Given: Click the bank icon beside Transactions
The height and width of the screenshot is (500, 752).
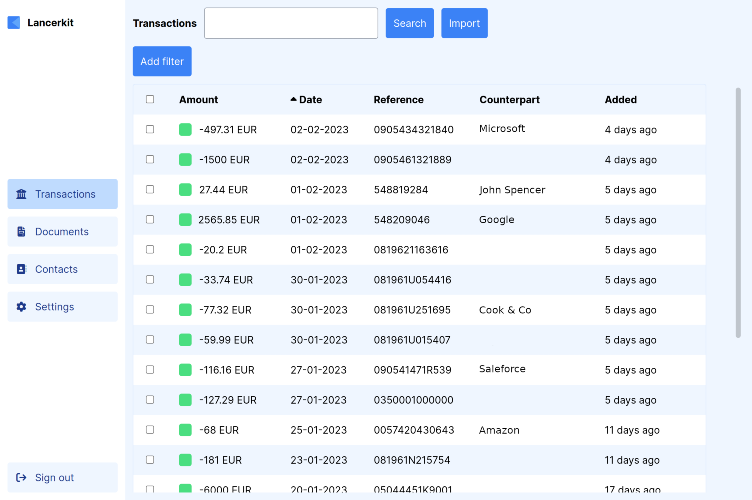Looking at the screenshot, I should point(21,194).
